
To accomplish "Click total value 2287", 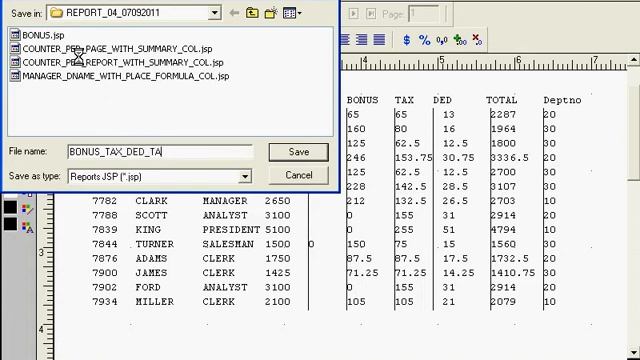I will [503, 114].
